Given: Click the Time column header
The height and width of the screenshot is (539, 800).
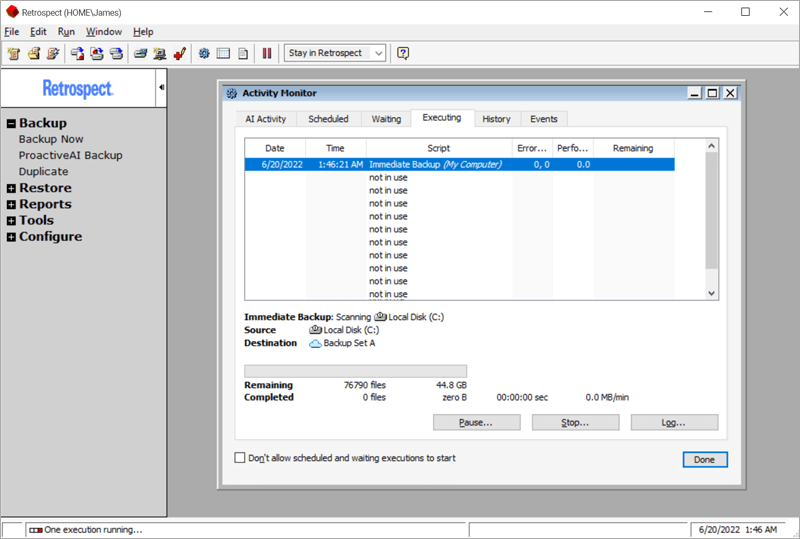Looking at the screenshot, I should [336, 148].
